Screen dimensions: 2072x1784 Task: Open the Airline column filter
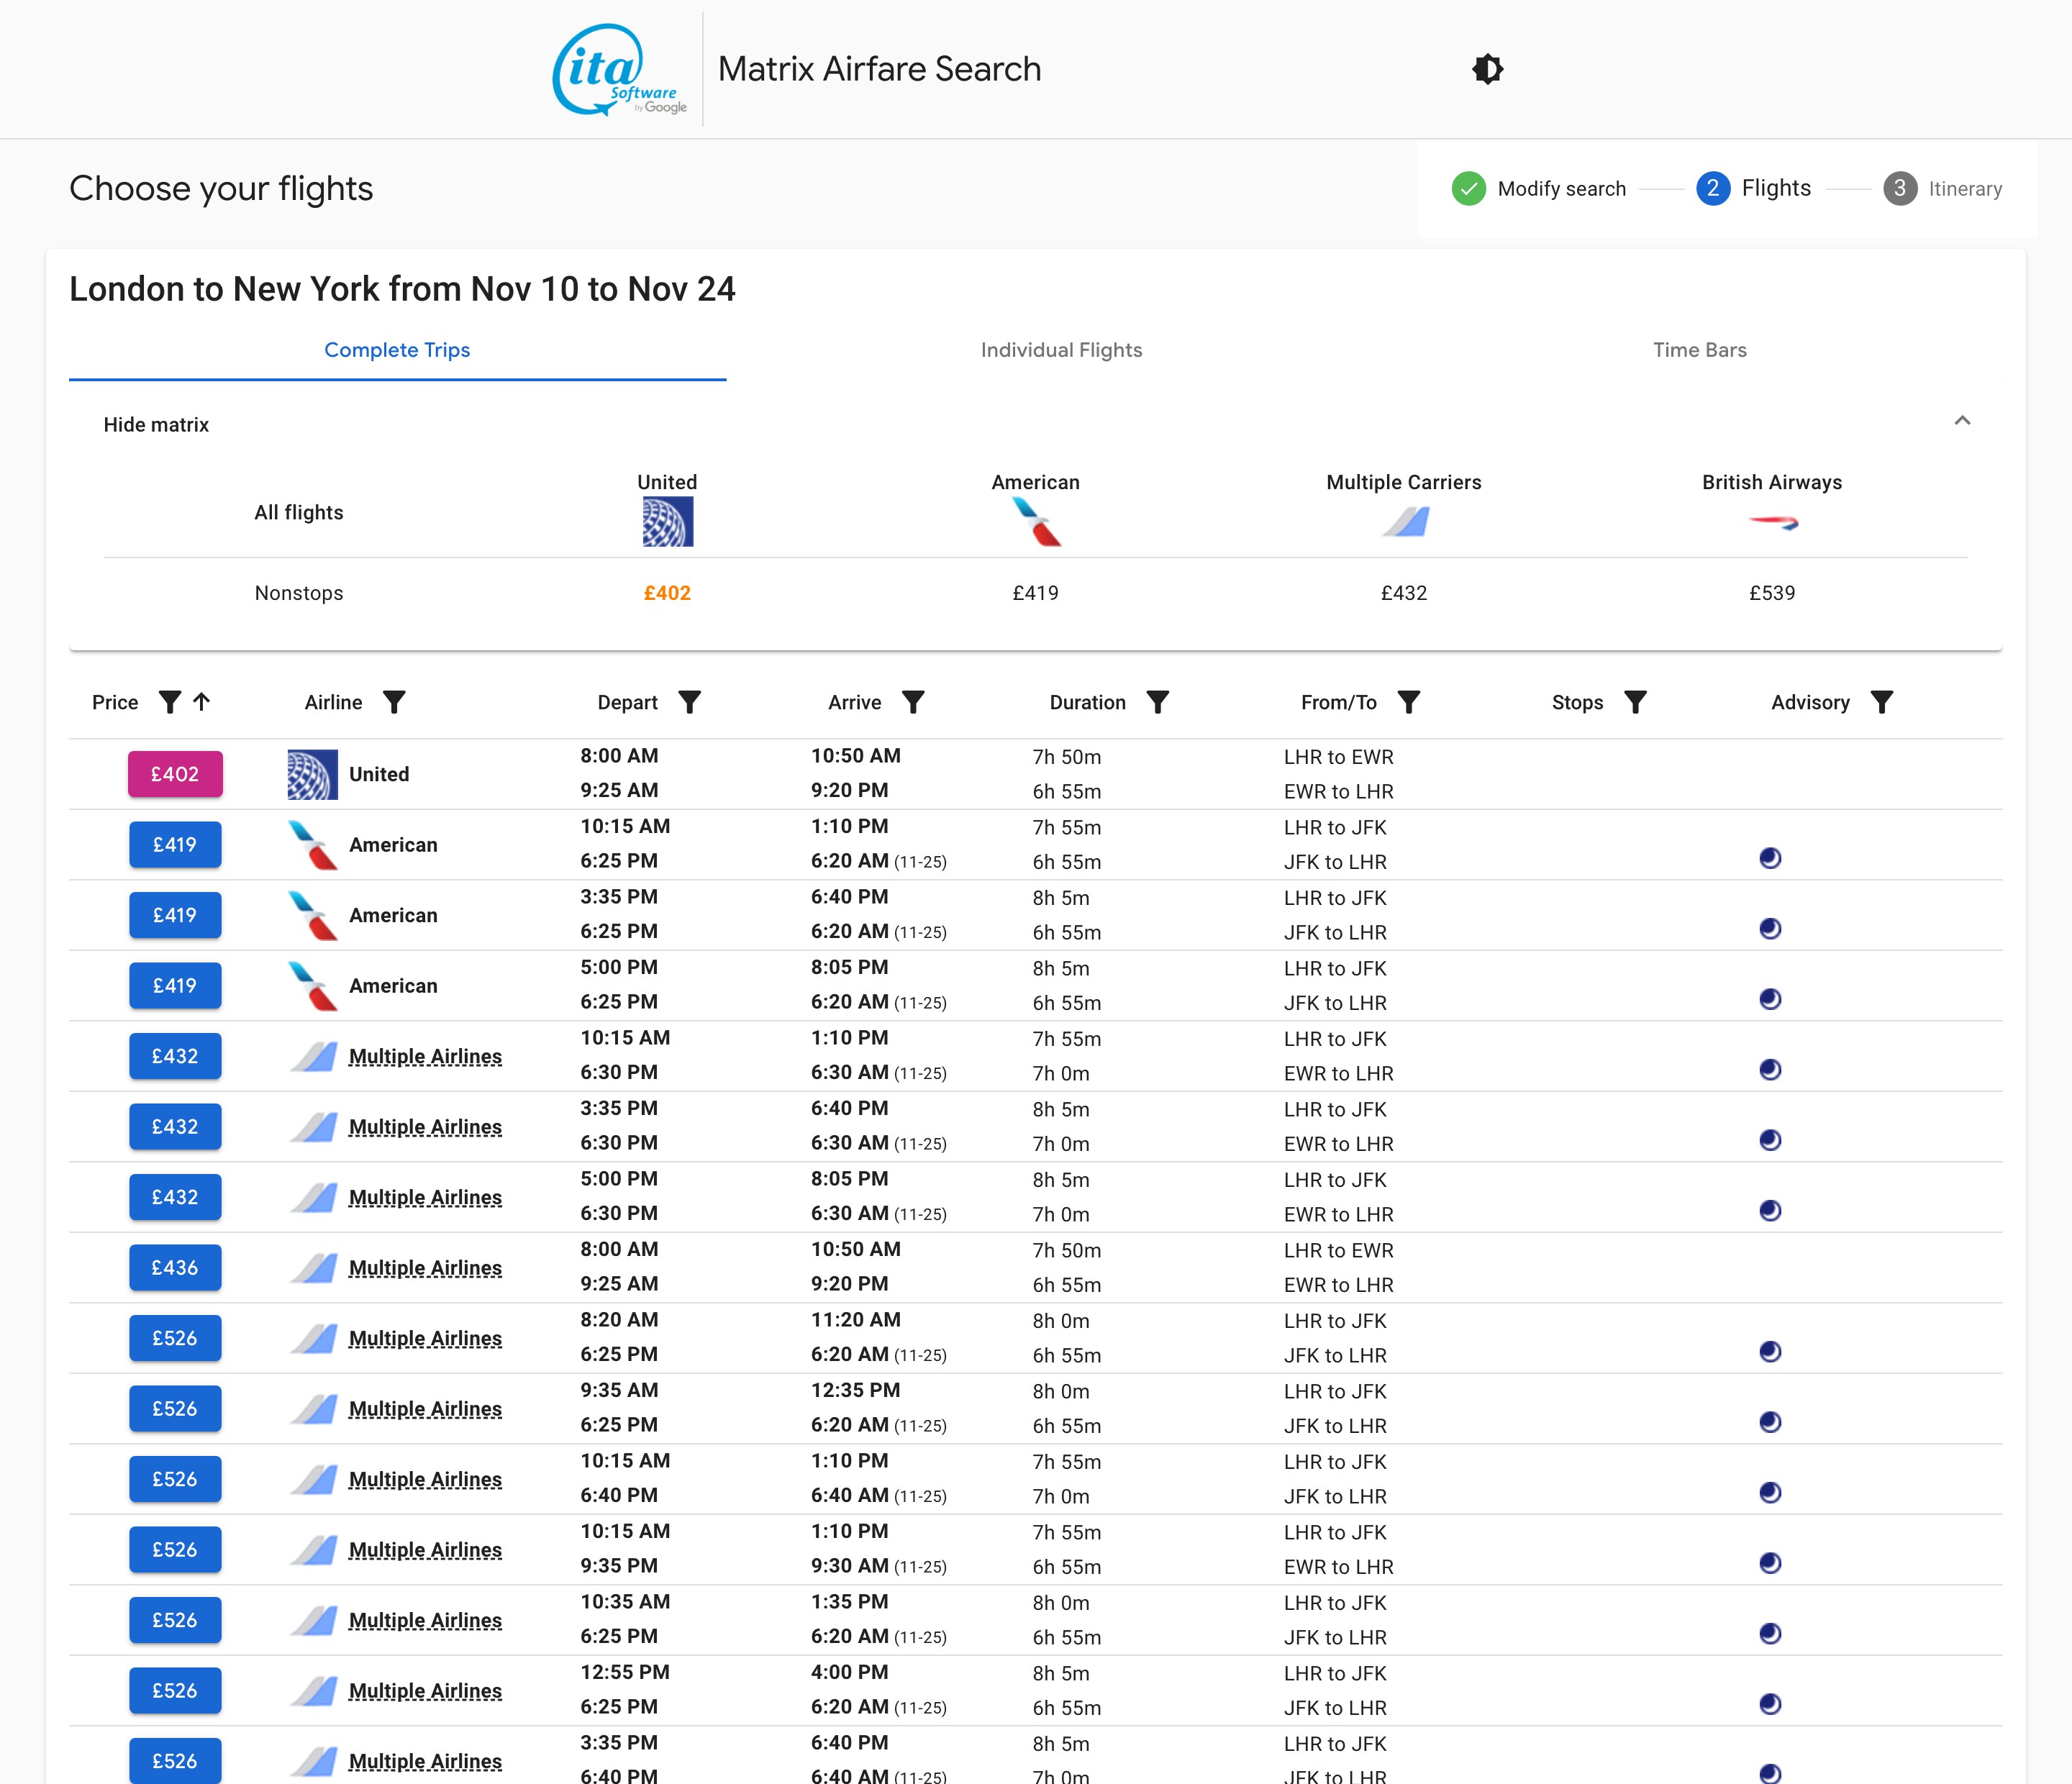(394, 702)
